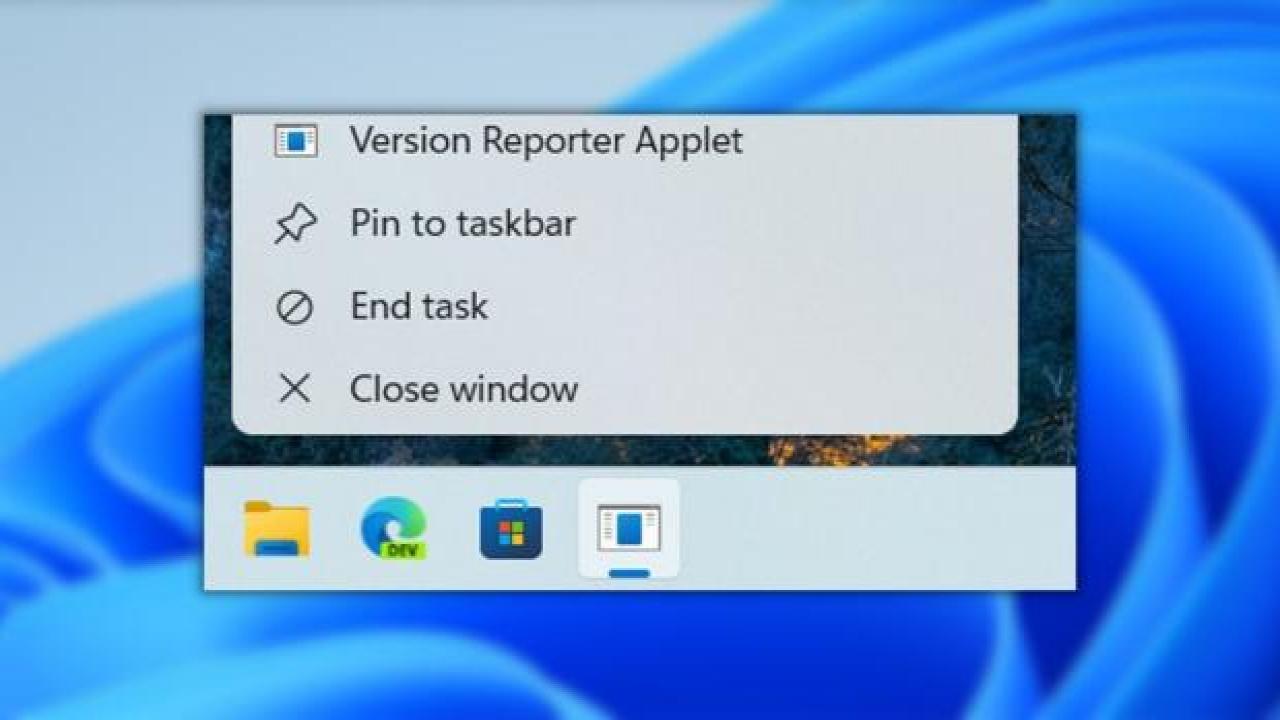Click empty taskbar space right of the applet
Image resolution: width=1280 pixels, height=720 pixels.
[x=870, y=530]
